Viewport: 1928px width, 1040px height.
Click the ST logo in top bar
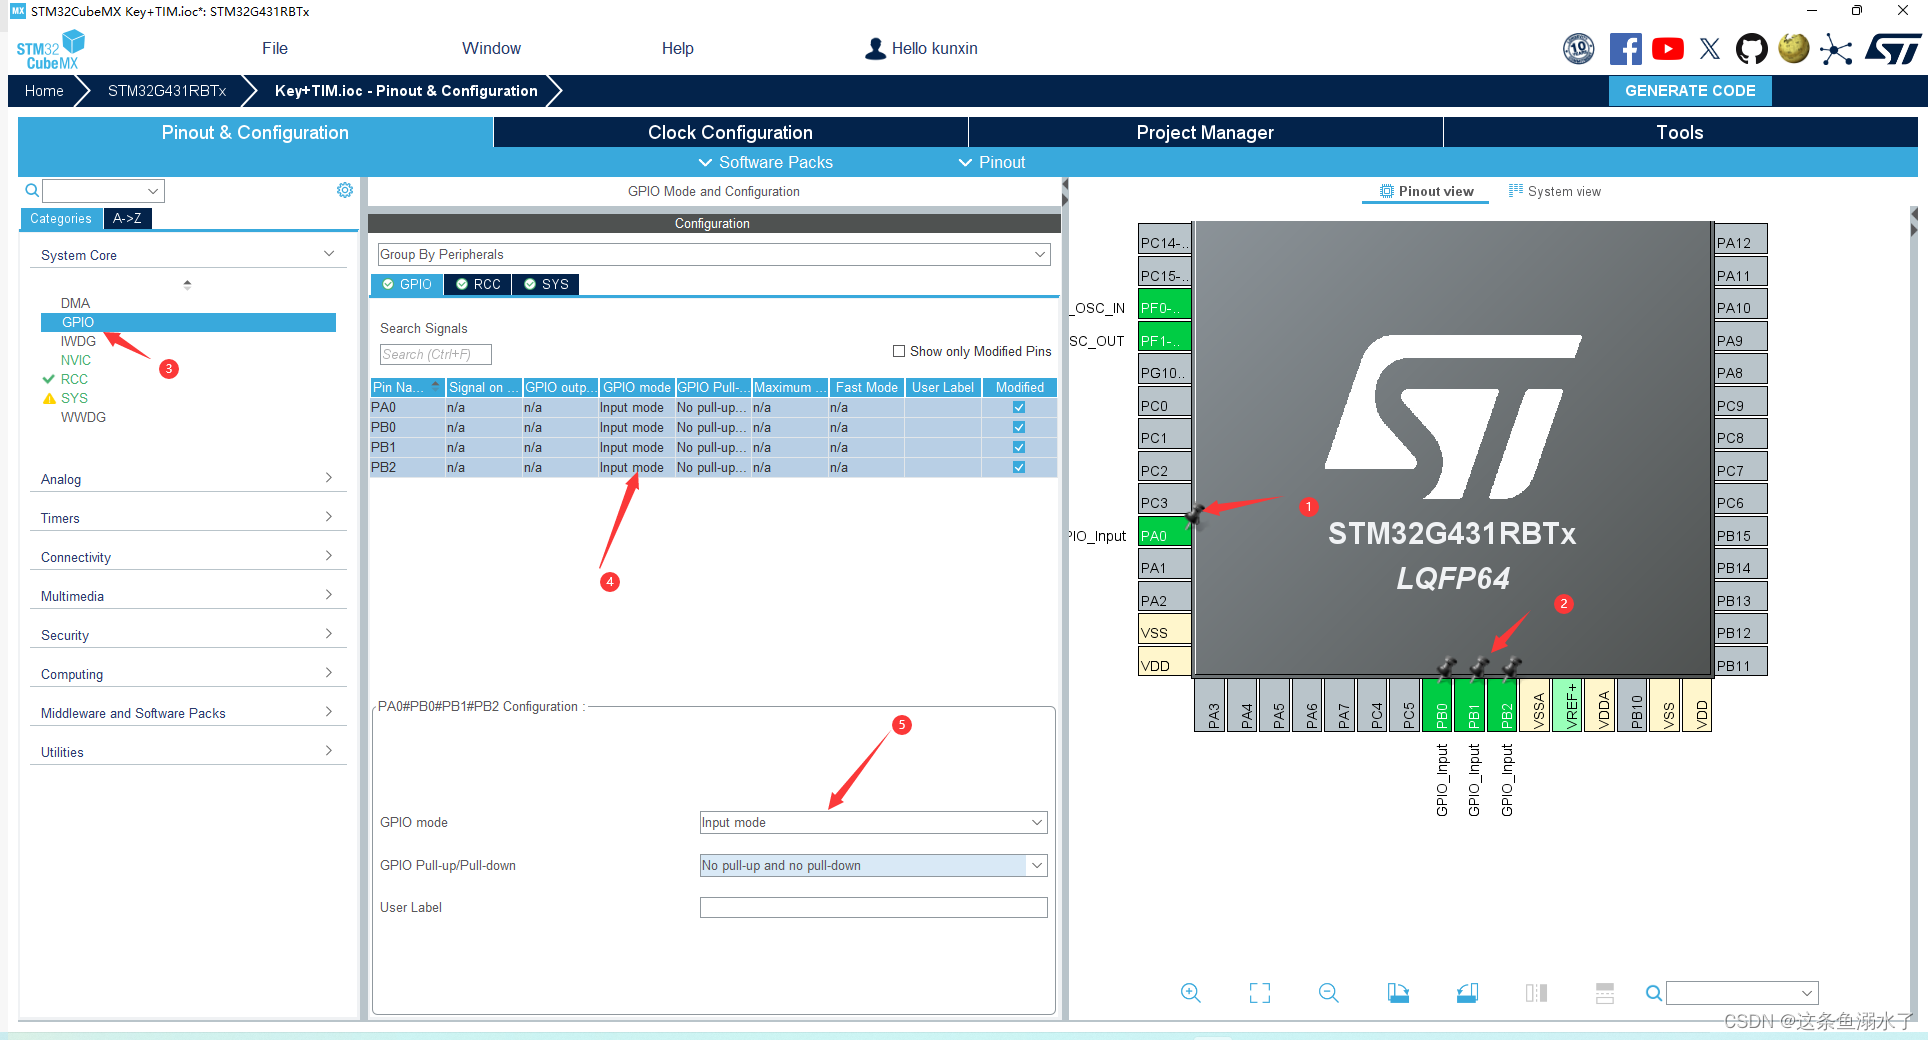(1893, 48)
